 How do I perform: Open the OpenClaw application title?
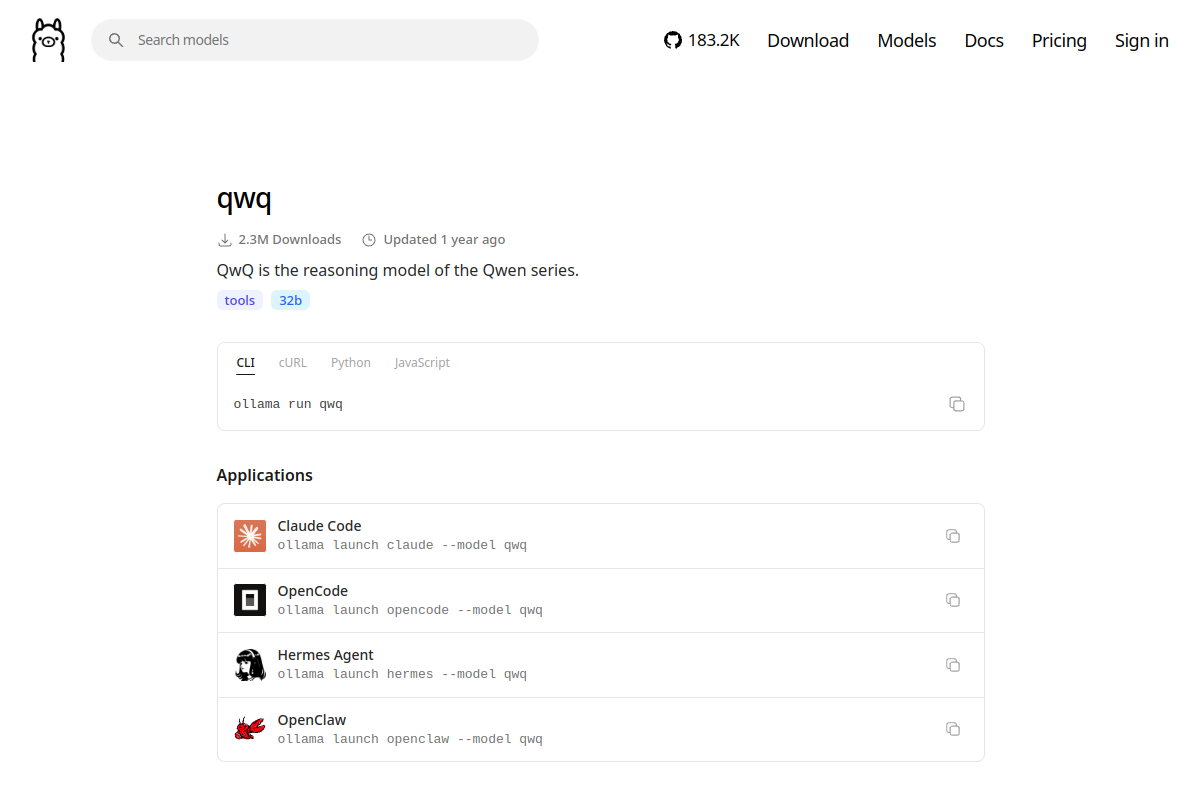pos(312,720)
